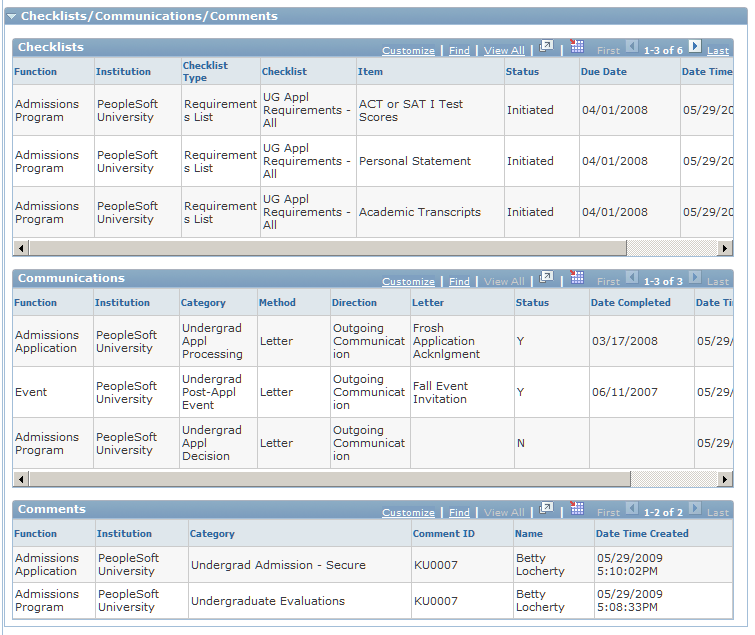Open Comments grid in new window icon
The width and height of the screenshot is (755, 635).
[546, 509]
